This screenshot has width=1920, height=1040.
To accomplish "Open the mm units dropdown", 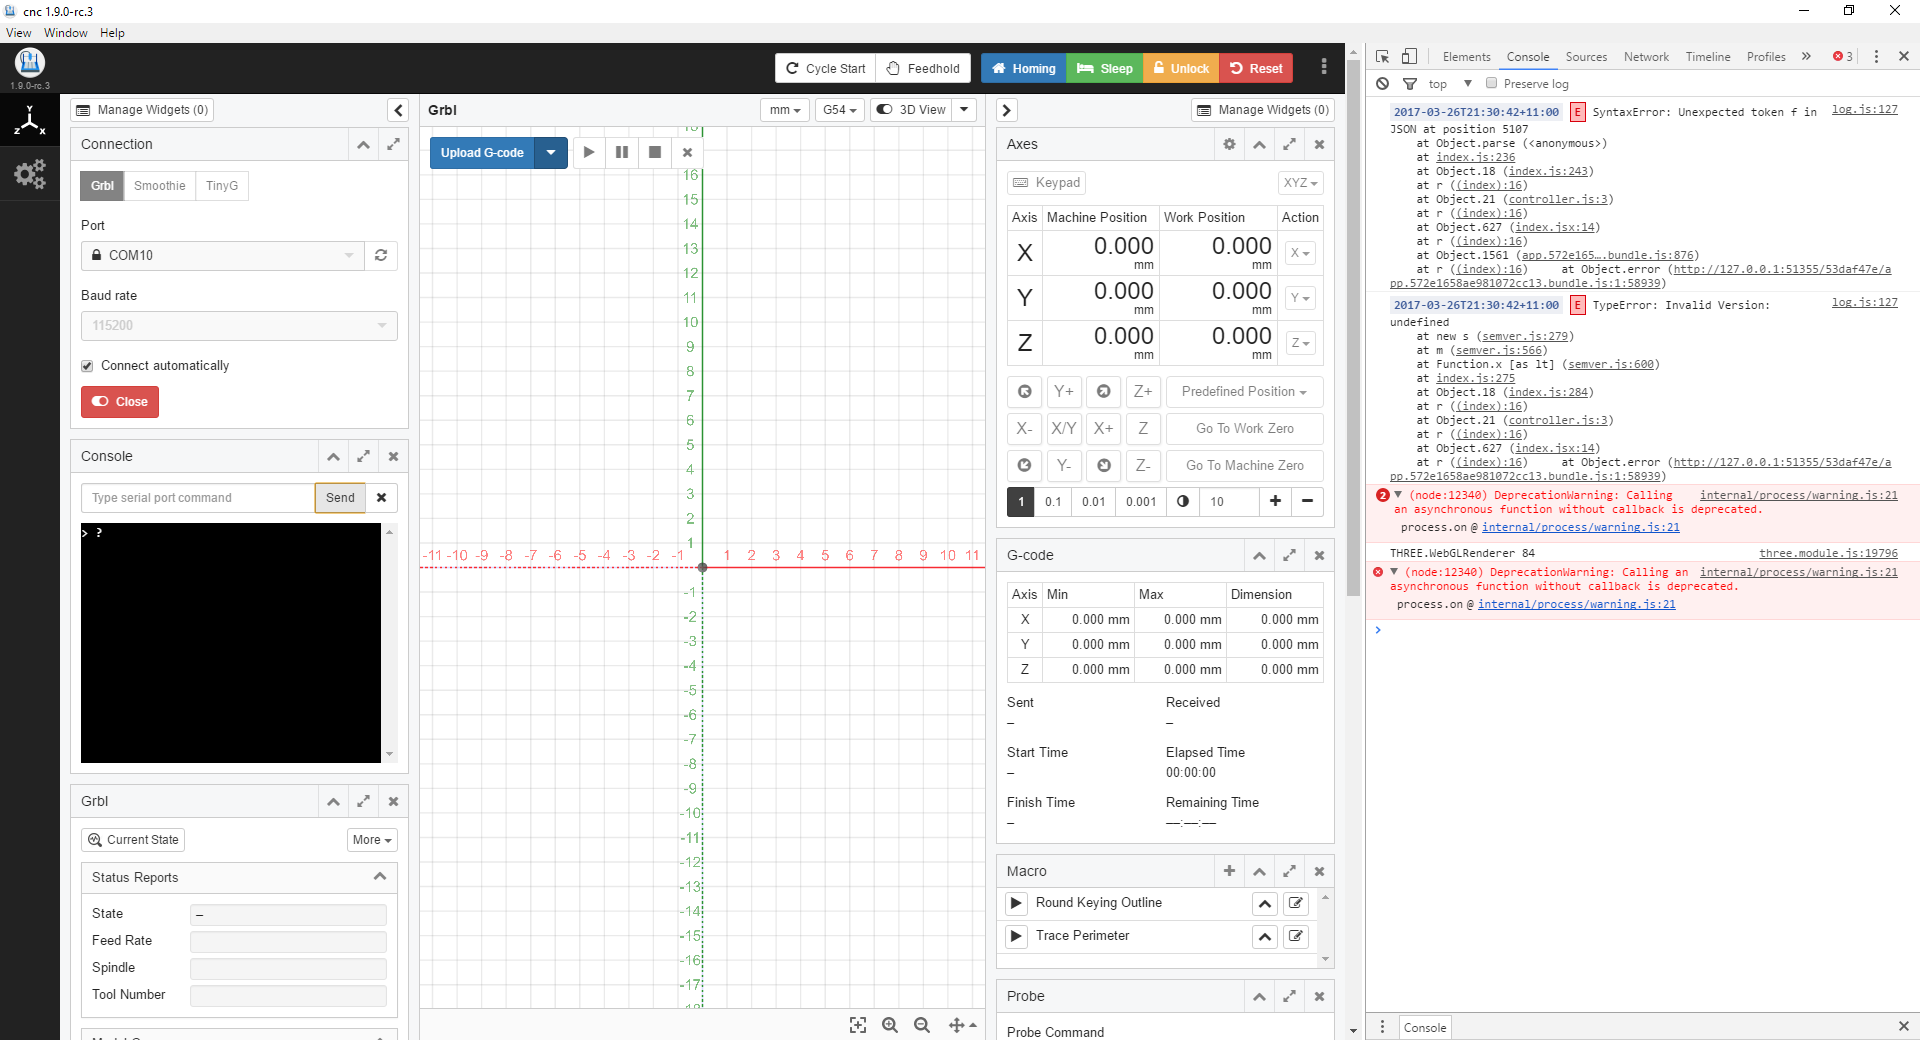I will (785, 110).
